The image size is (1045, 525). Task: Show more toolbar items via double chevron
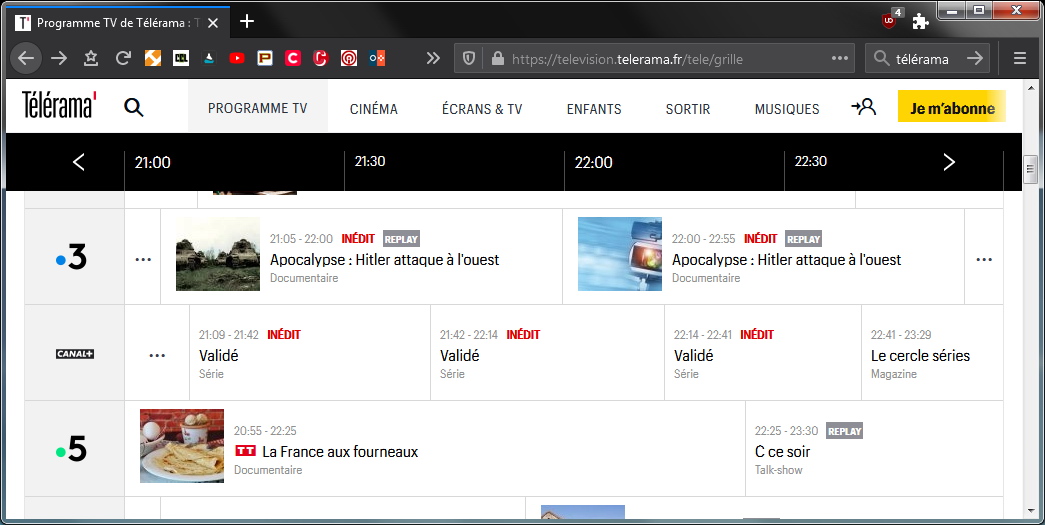pos(433,58)
